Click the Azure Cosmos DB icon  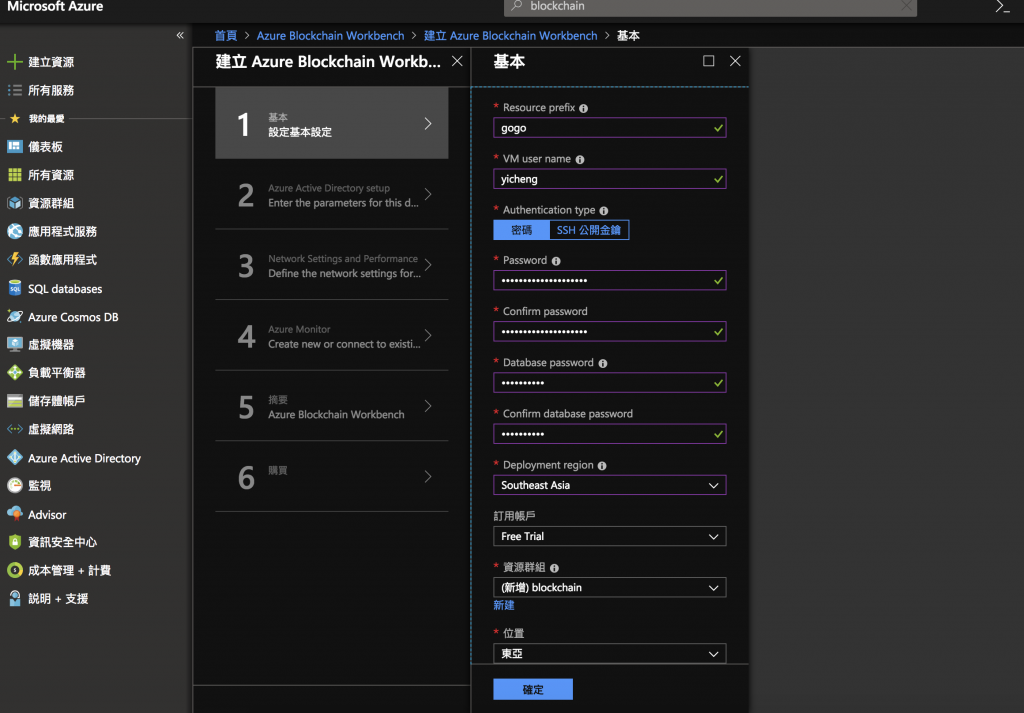coord(14,317)
